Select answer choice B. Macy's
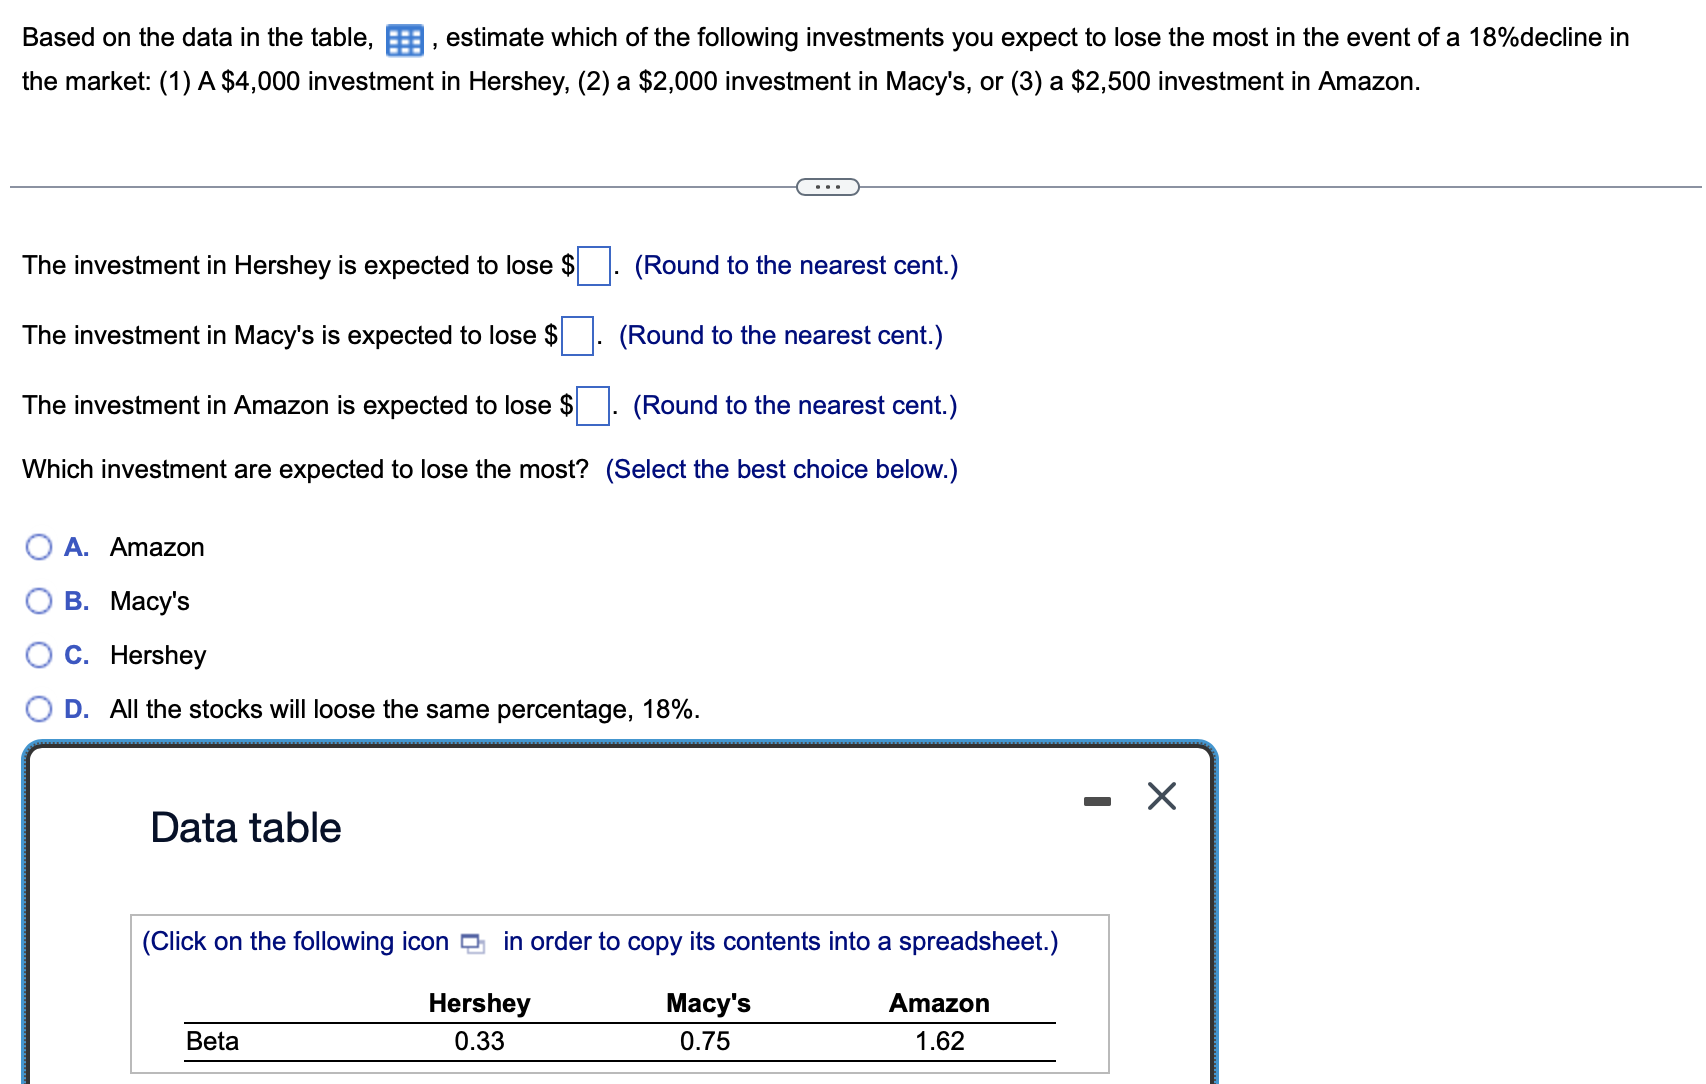The image size is (1706, 1084). coord(39,600)
